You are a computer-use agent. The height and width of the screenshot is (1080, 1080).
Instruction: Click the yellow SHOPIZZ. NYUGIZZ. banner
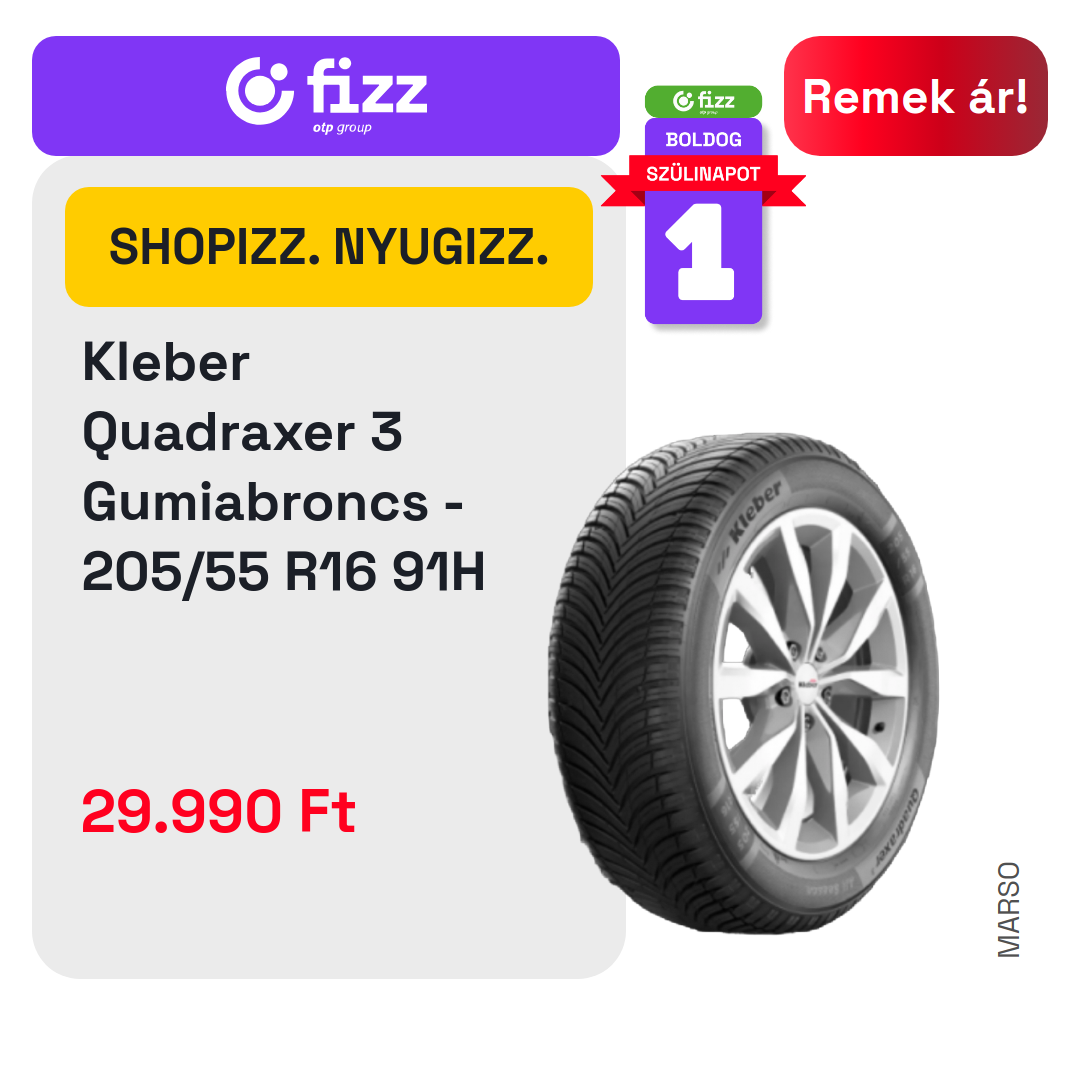tap(329, 247)
